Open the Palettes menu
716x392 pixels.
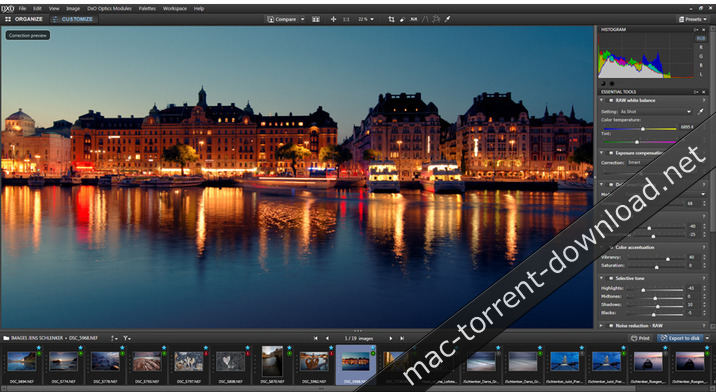pos(147,8)
